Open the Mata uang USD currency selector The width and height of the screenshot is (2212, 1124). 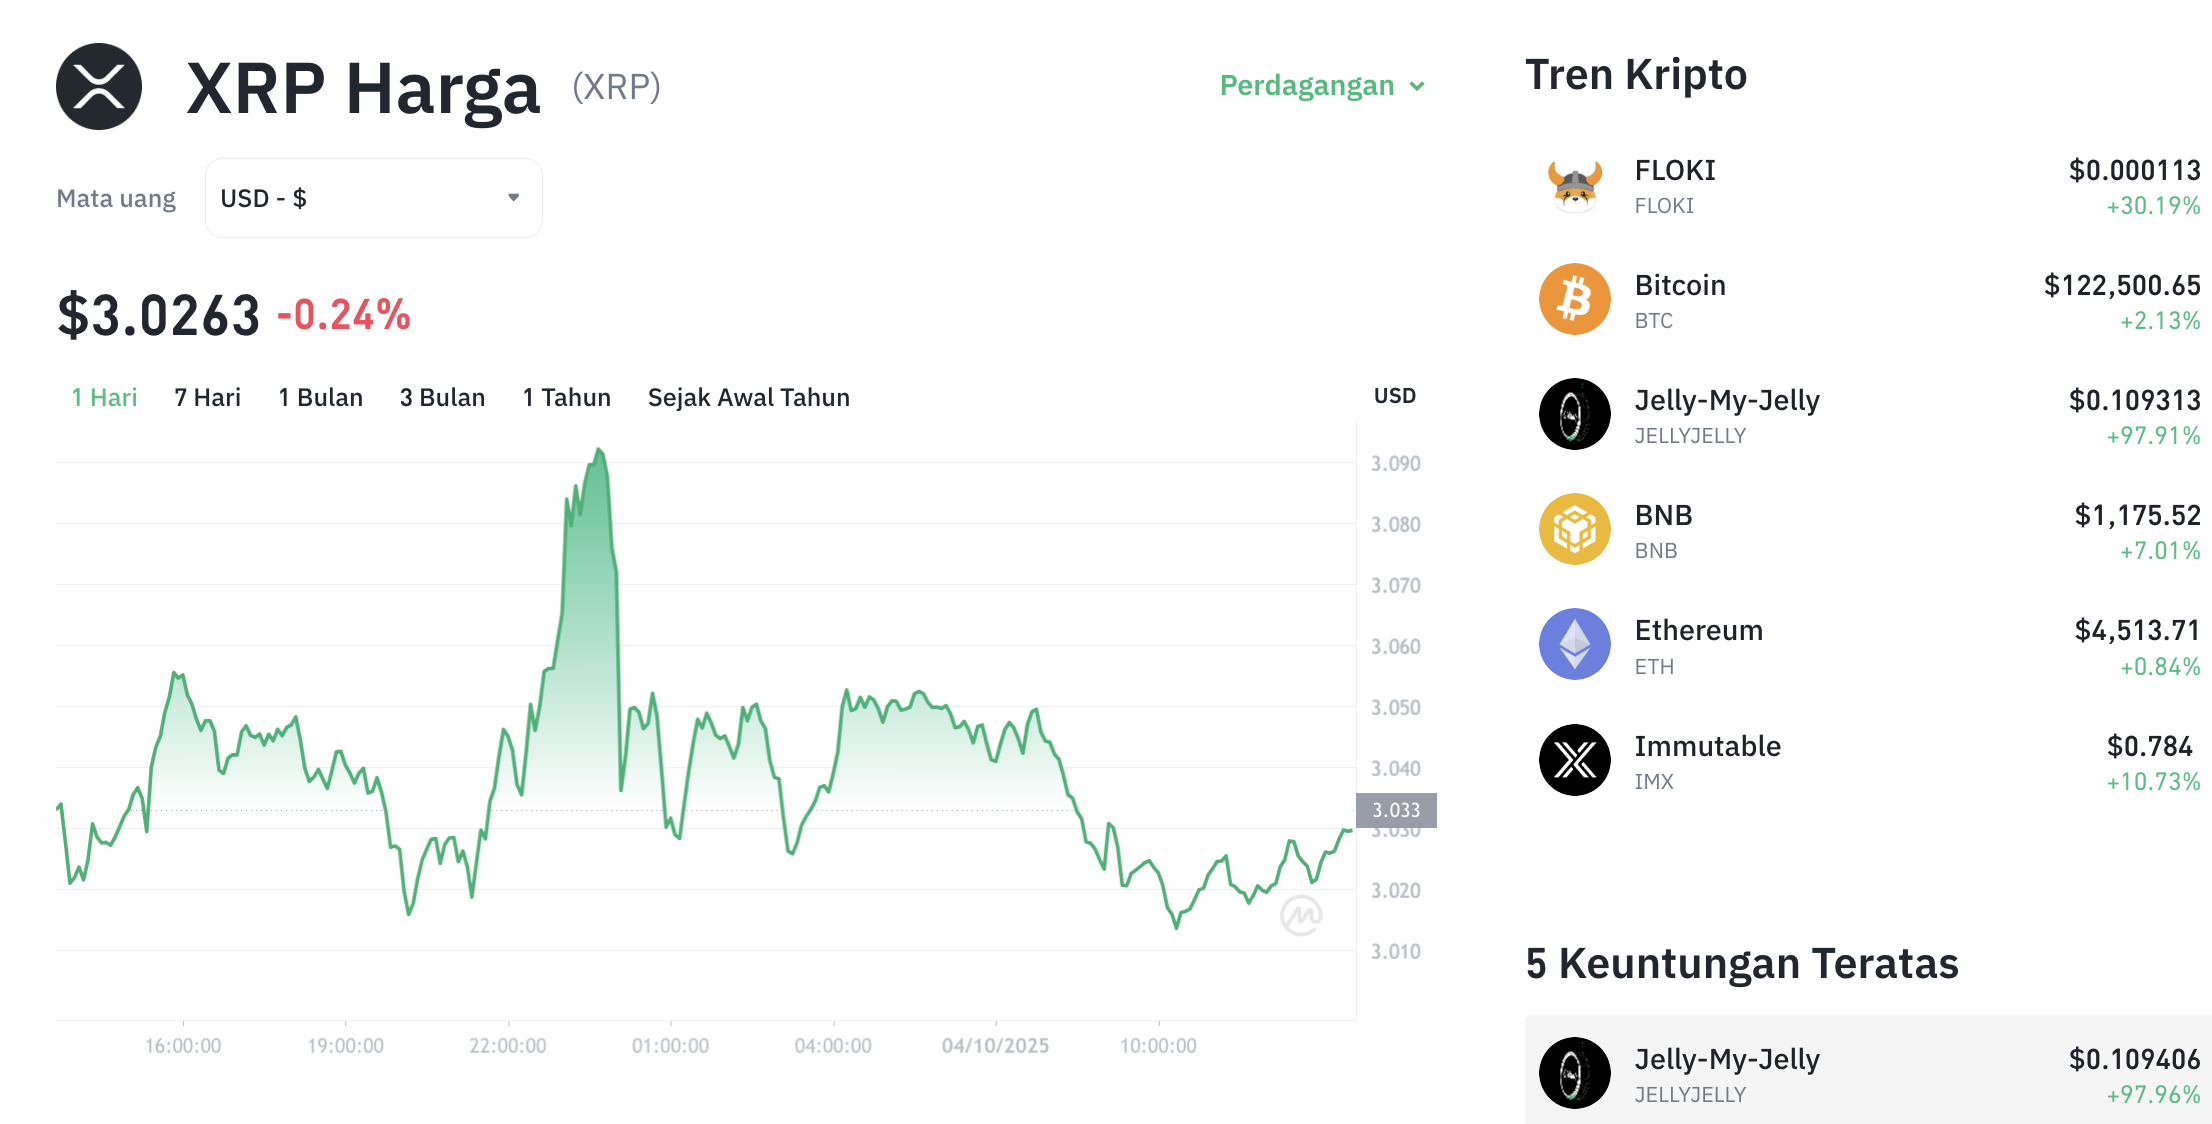pyautogui.click(x=373, y=198)
